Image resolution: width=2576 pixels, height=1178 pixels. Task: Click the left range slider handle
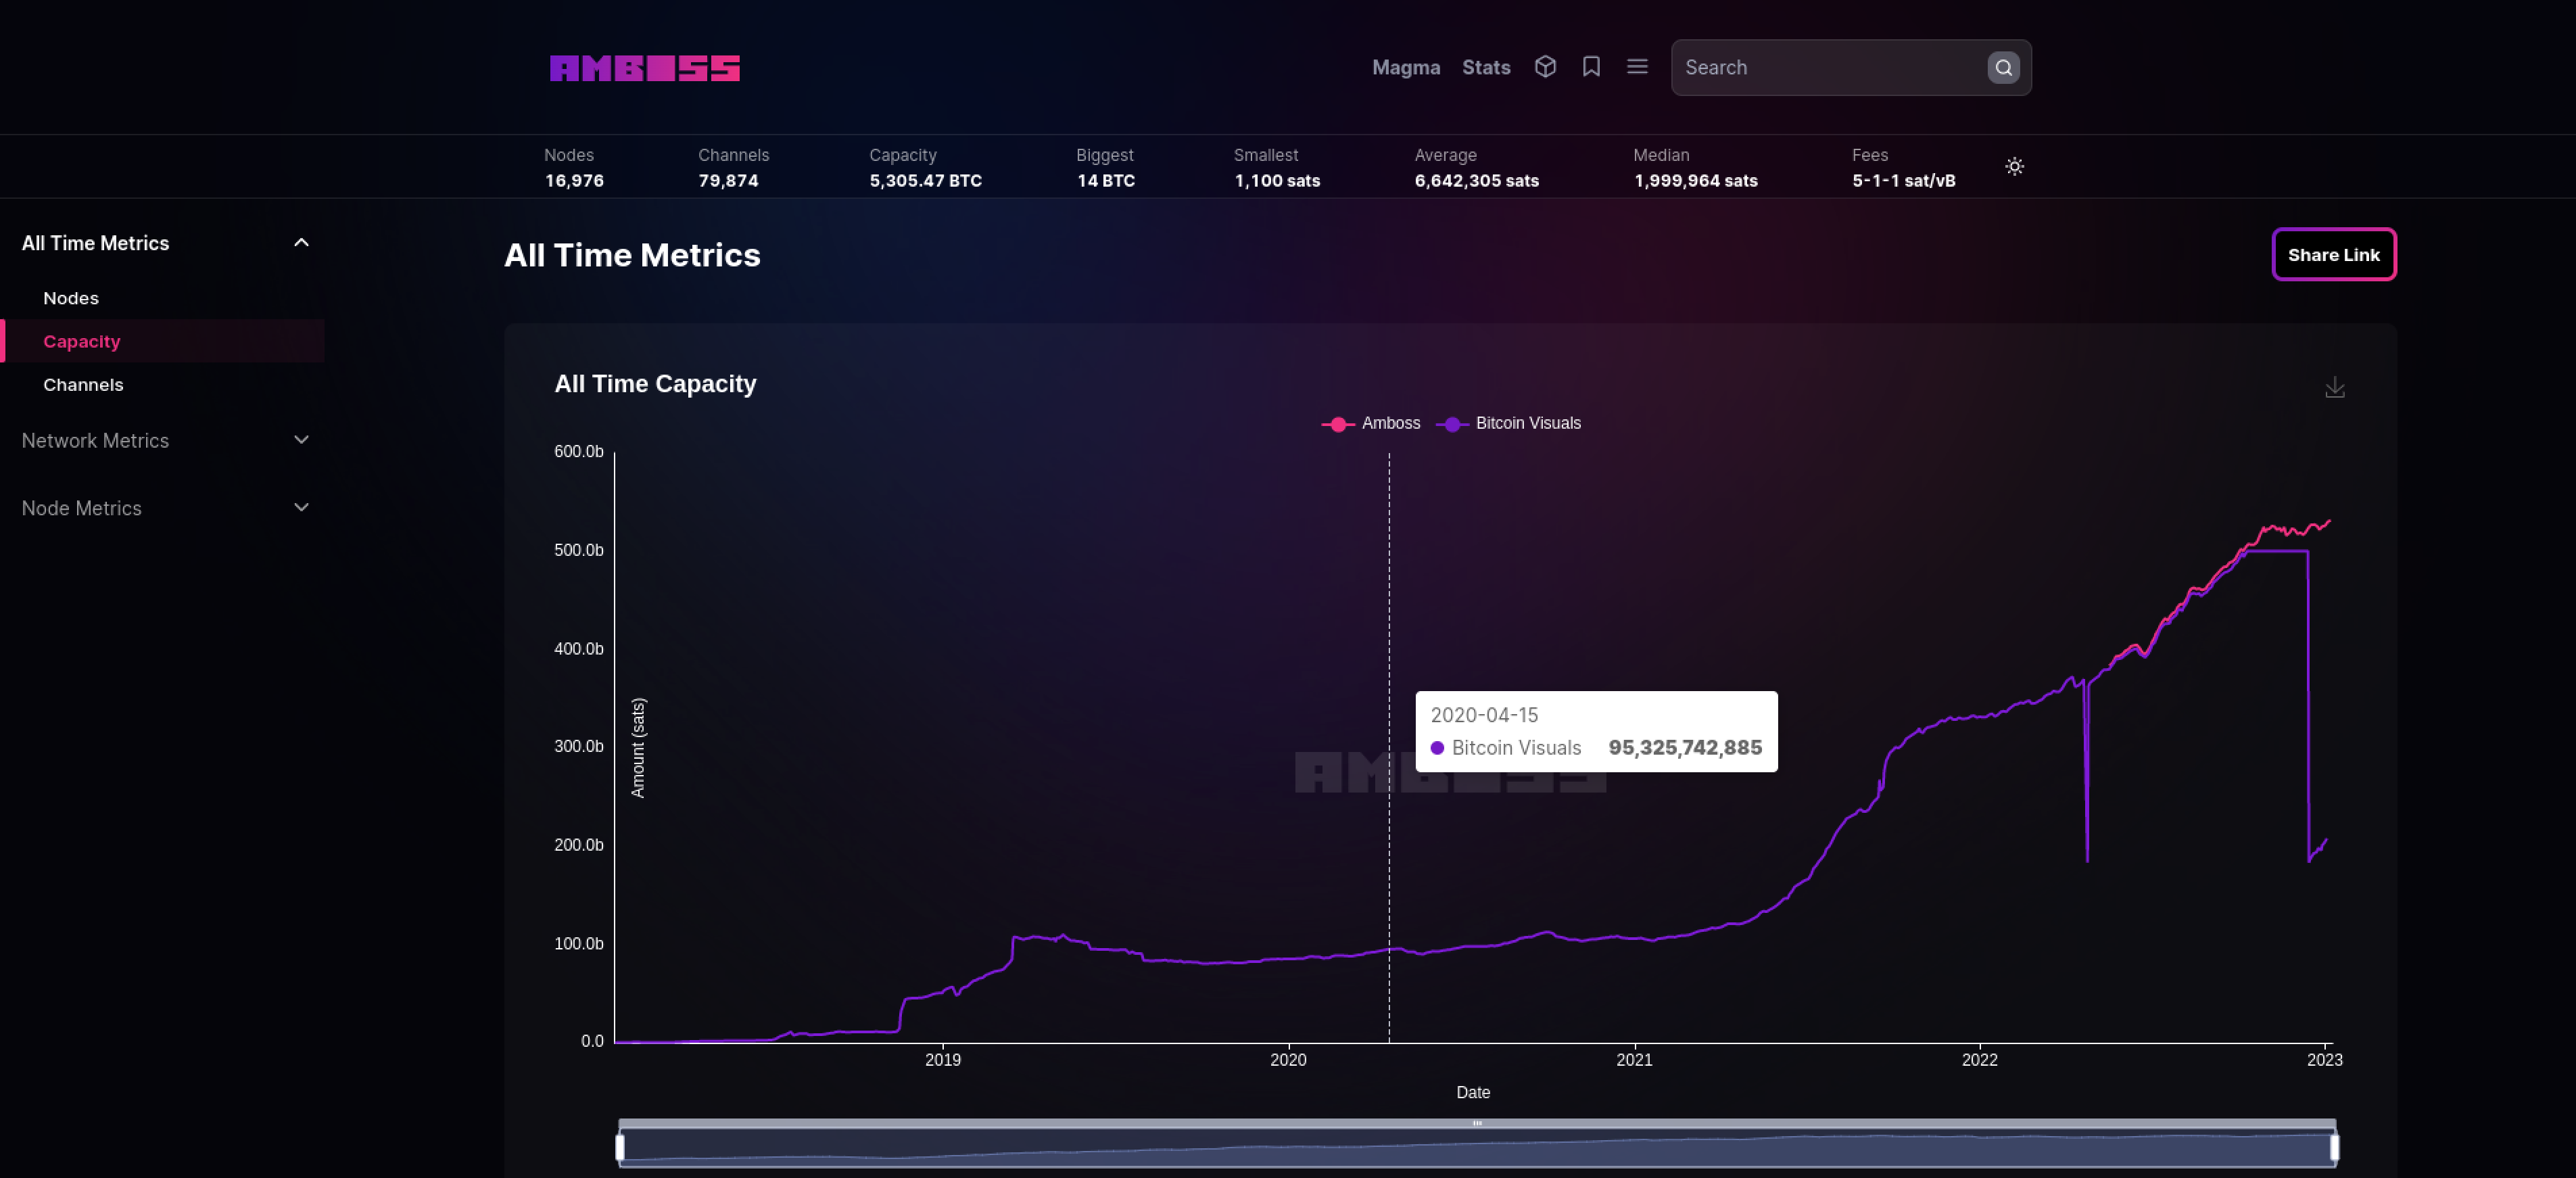coord(620,1147)
